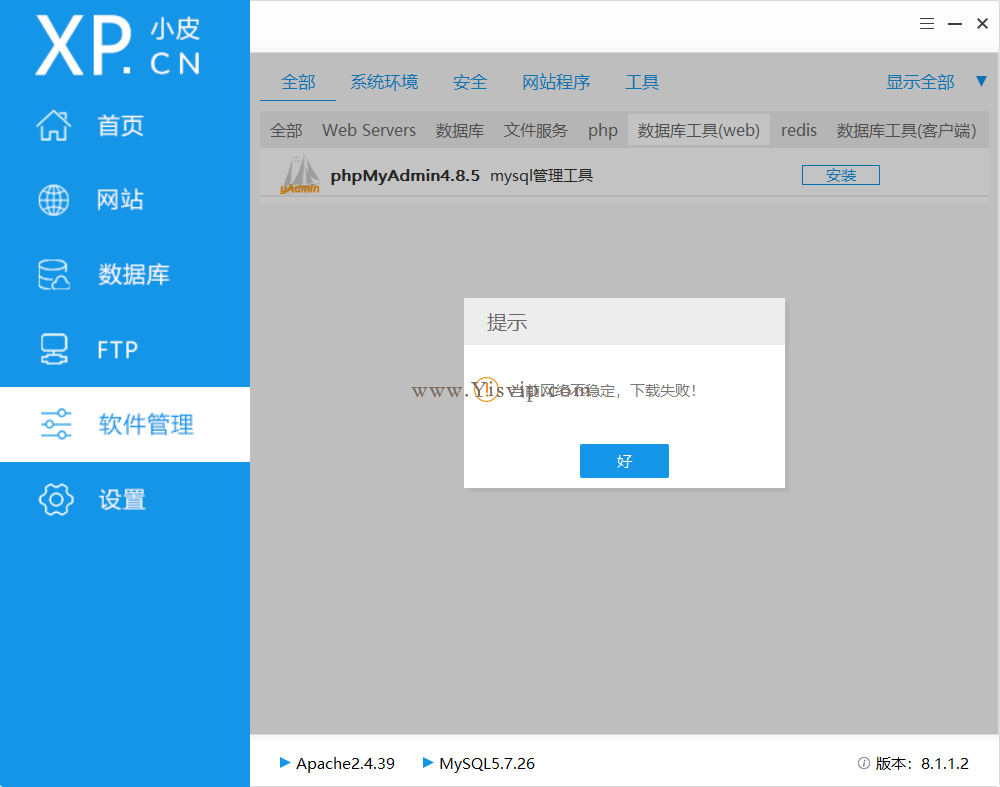Click the phpMyAdmin4.8.5 name text
Screen dimensions: 1000x787
pos(405,175)
